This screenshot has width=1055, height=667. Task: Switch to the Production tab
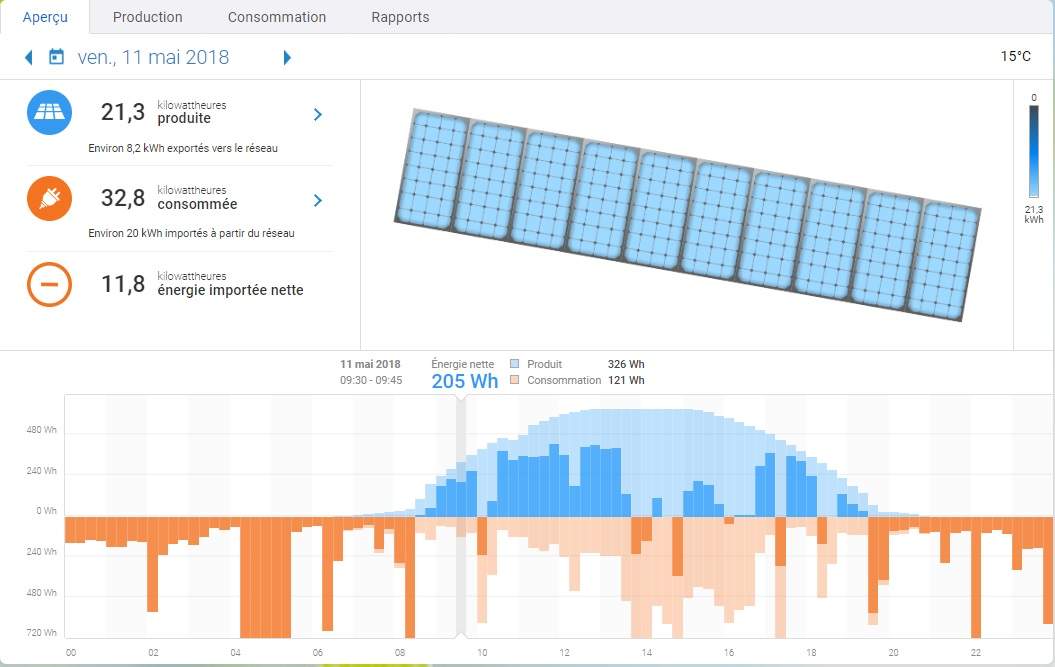click(147, 17)
